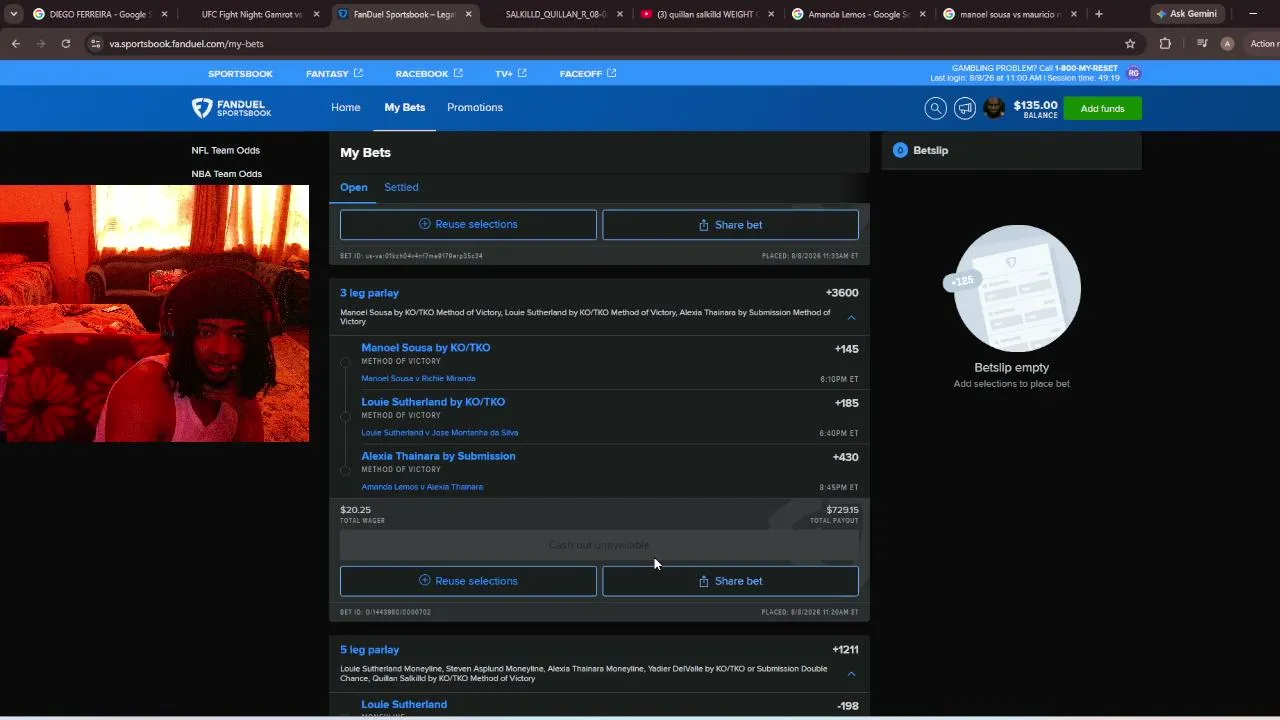The width and height of the screenshot is (1280, 720).
Task: Click the $20.25 total wager value
Action: [355, 510]
